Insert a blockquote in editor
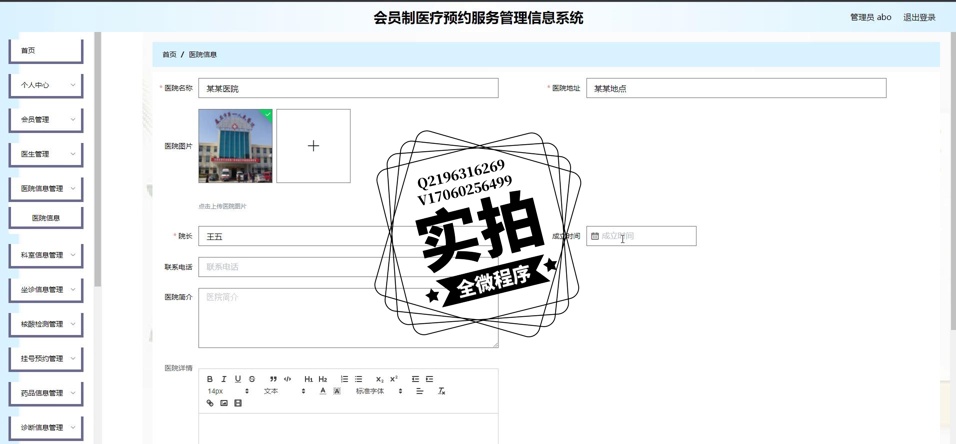 [273, 379]
